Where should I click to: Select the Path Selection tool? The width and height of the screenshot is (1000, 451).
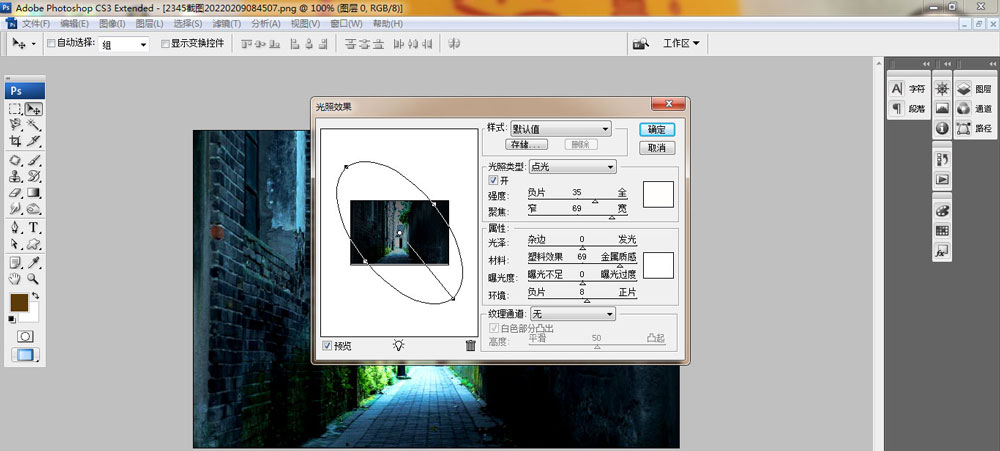[16, 244]
